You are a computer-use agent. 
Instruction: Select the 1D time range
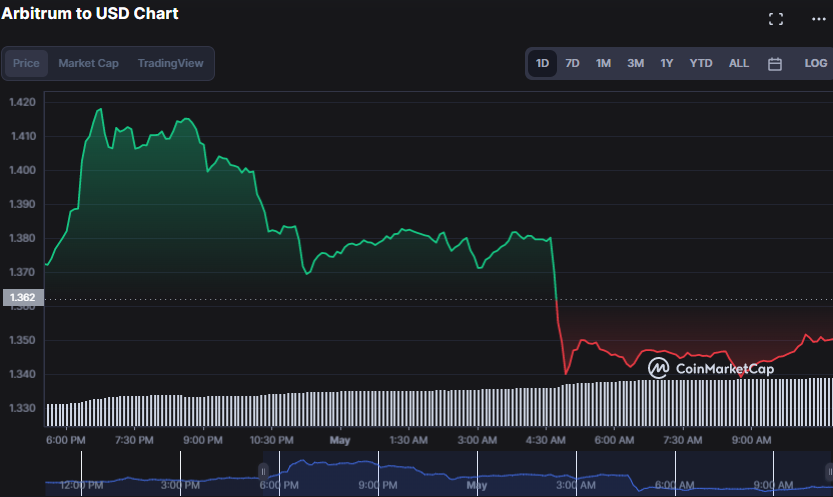click(x=542, y=63)
